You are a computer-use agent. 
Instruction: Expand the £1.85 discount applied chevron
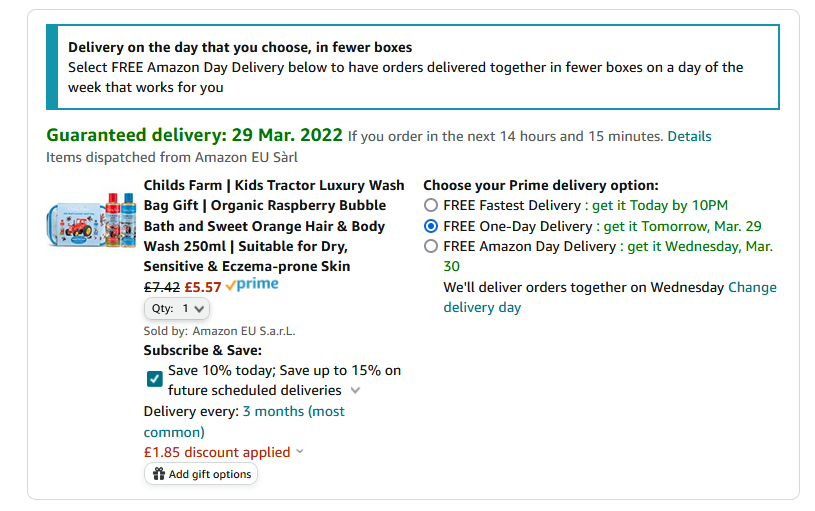300,451
